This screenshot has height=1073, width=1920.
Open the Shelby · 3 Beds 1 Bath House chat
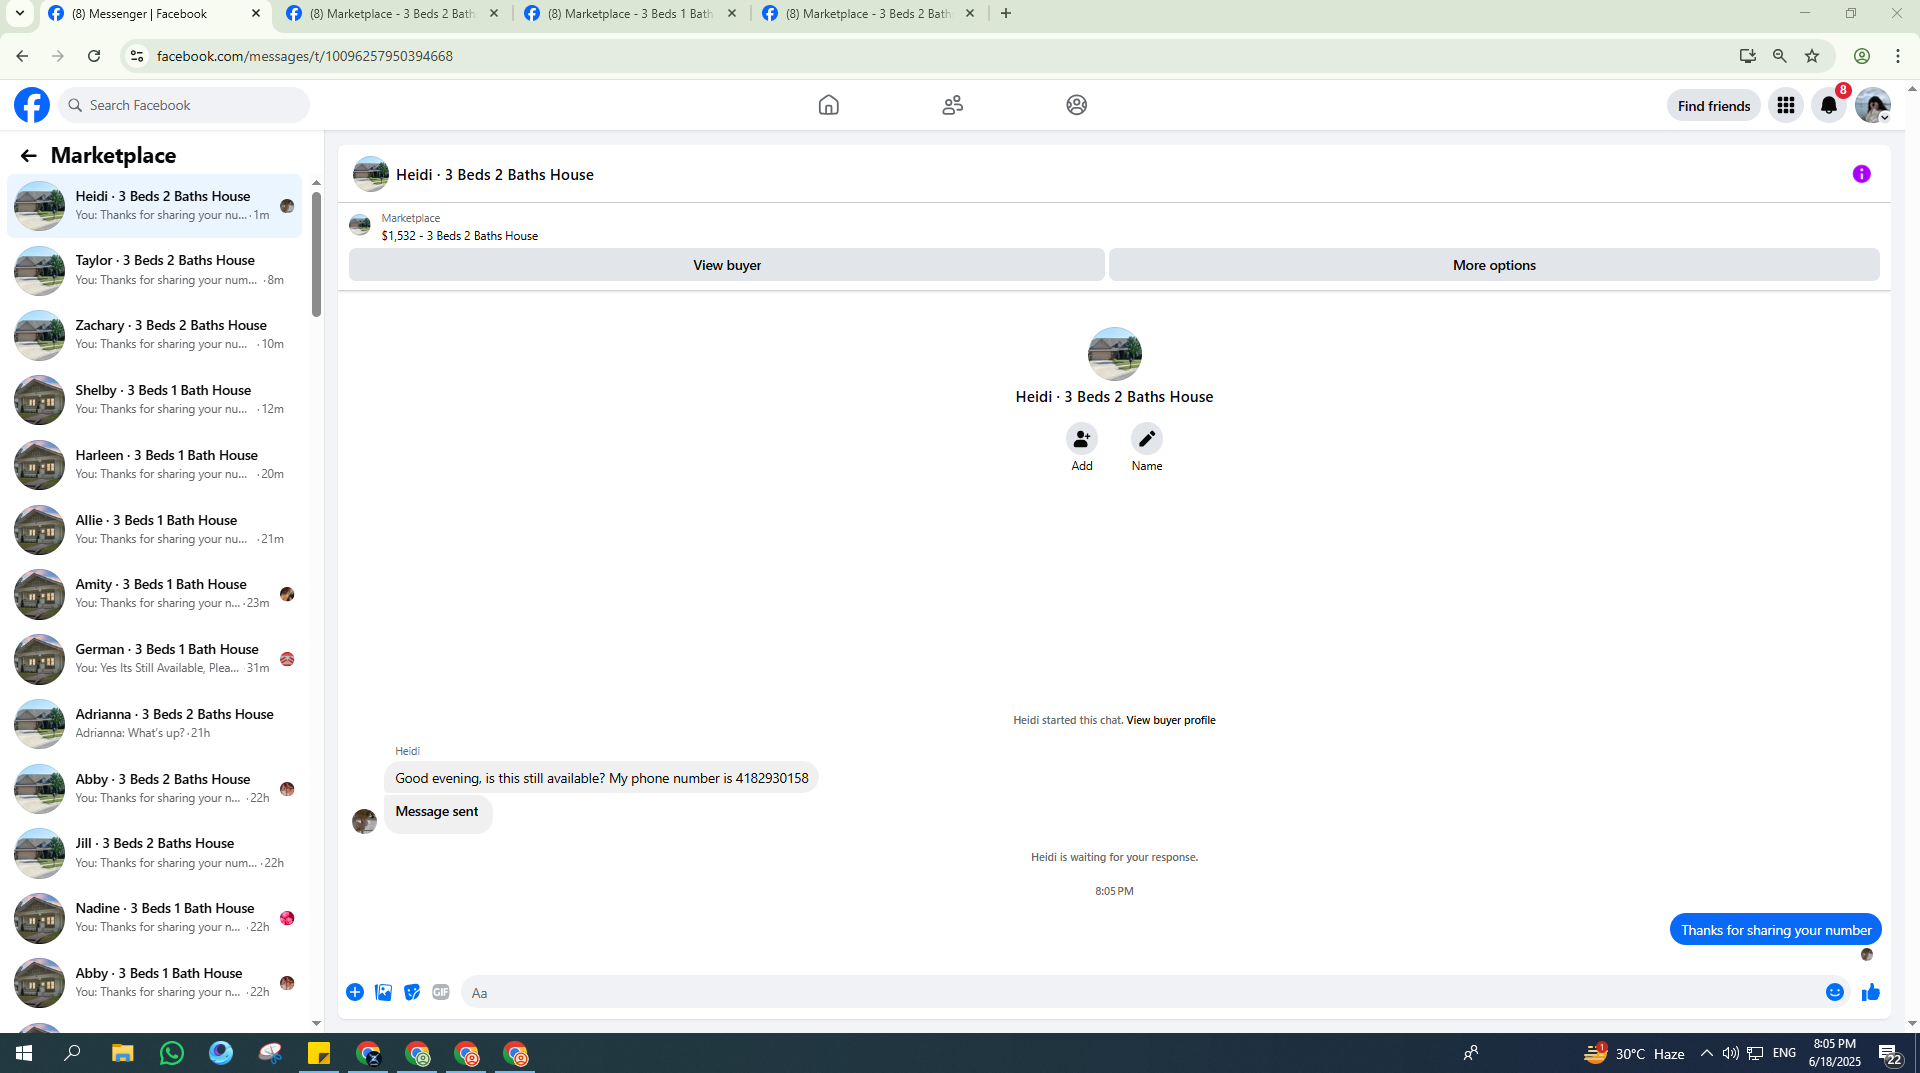click(154, 400)
